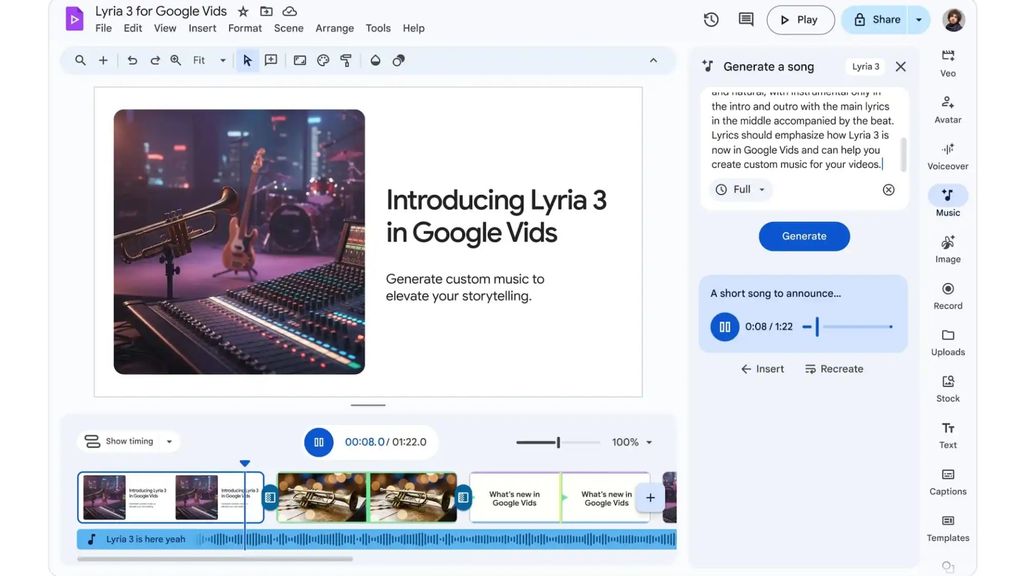Click Recreate to regenerate the song
The height and width of the screenshot is (576, 1024).
click(833, 369)
